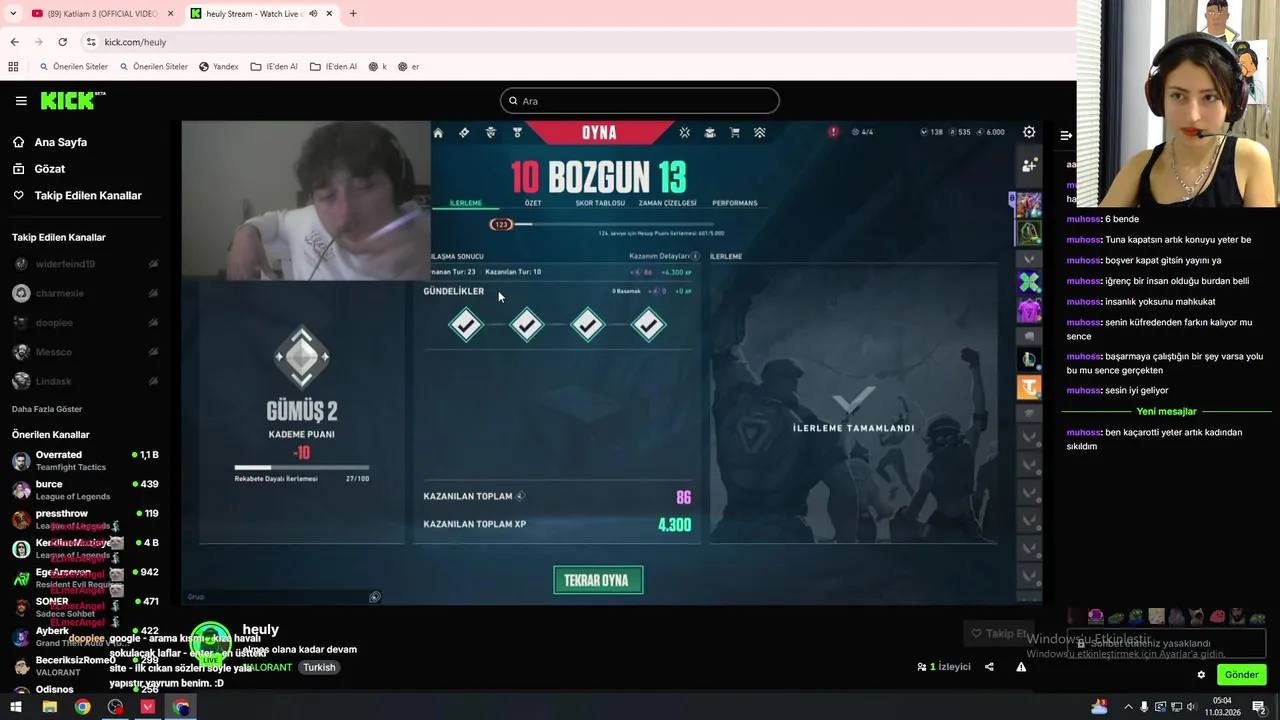Open the Chrome apps grid icon
This screenshot has height=720, width=1280.
[x=13, y=67]
